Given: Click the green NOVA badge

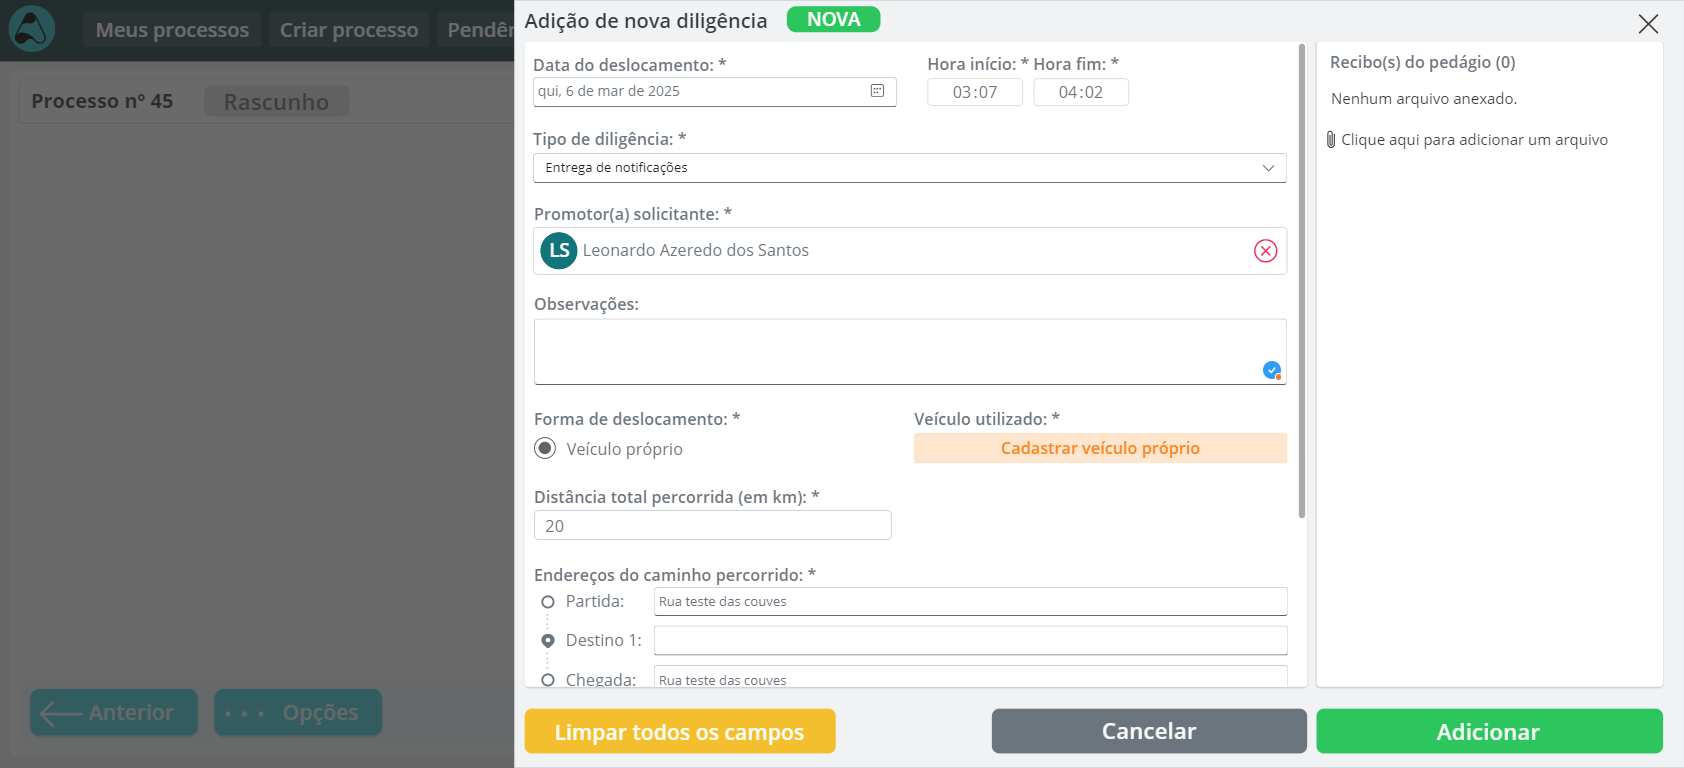Looking at the screenshot, I should pyautogui.click(x=834, y=19).
